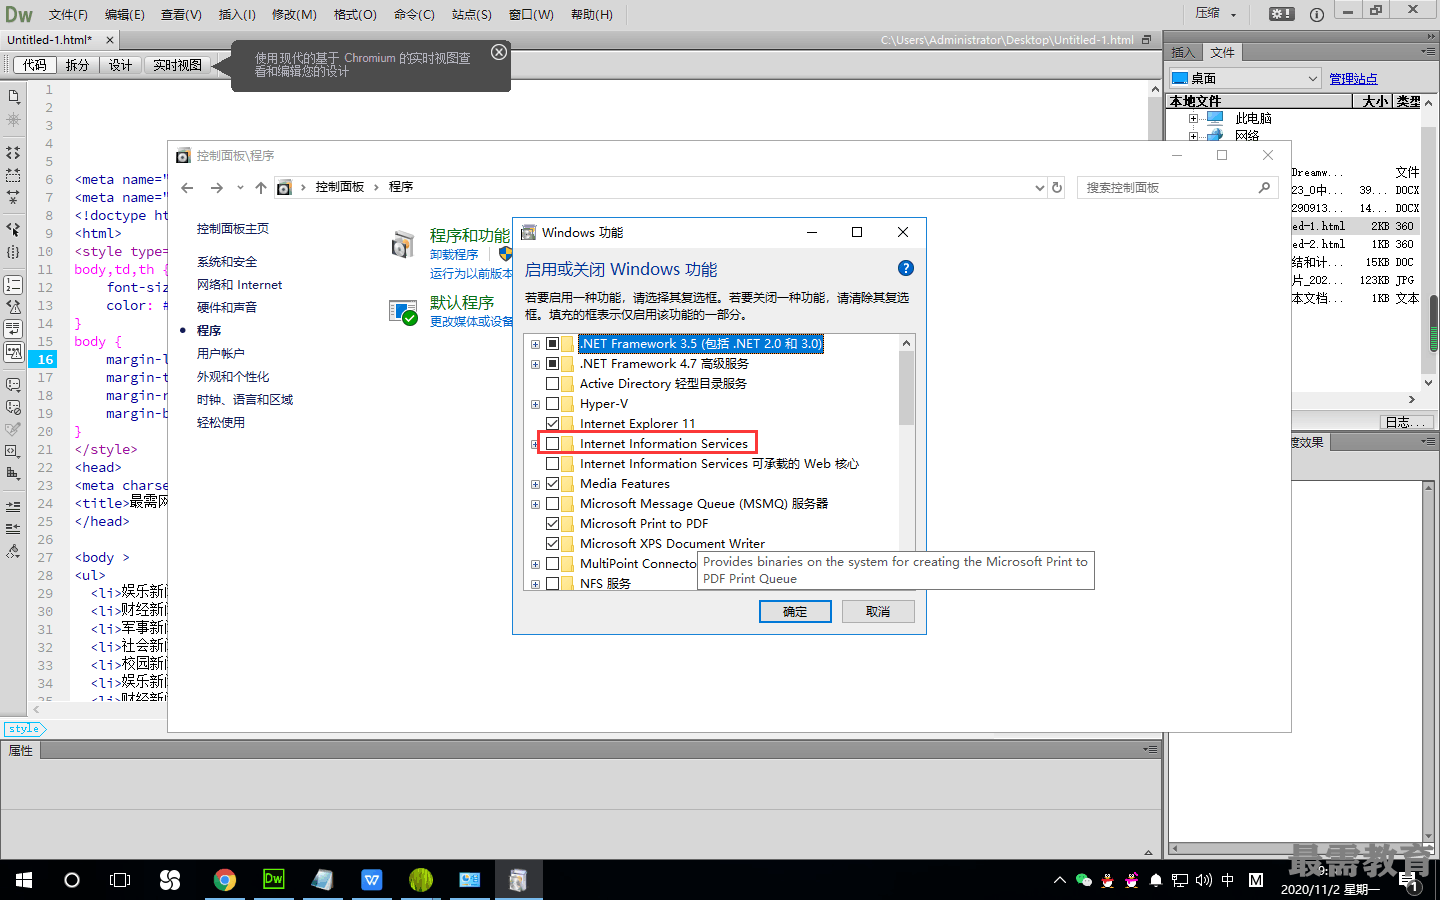Open the 插入(I) menu

click(x=237, y=14)
